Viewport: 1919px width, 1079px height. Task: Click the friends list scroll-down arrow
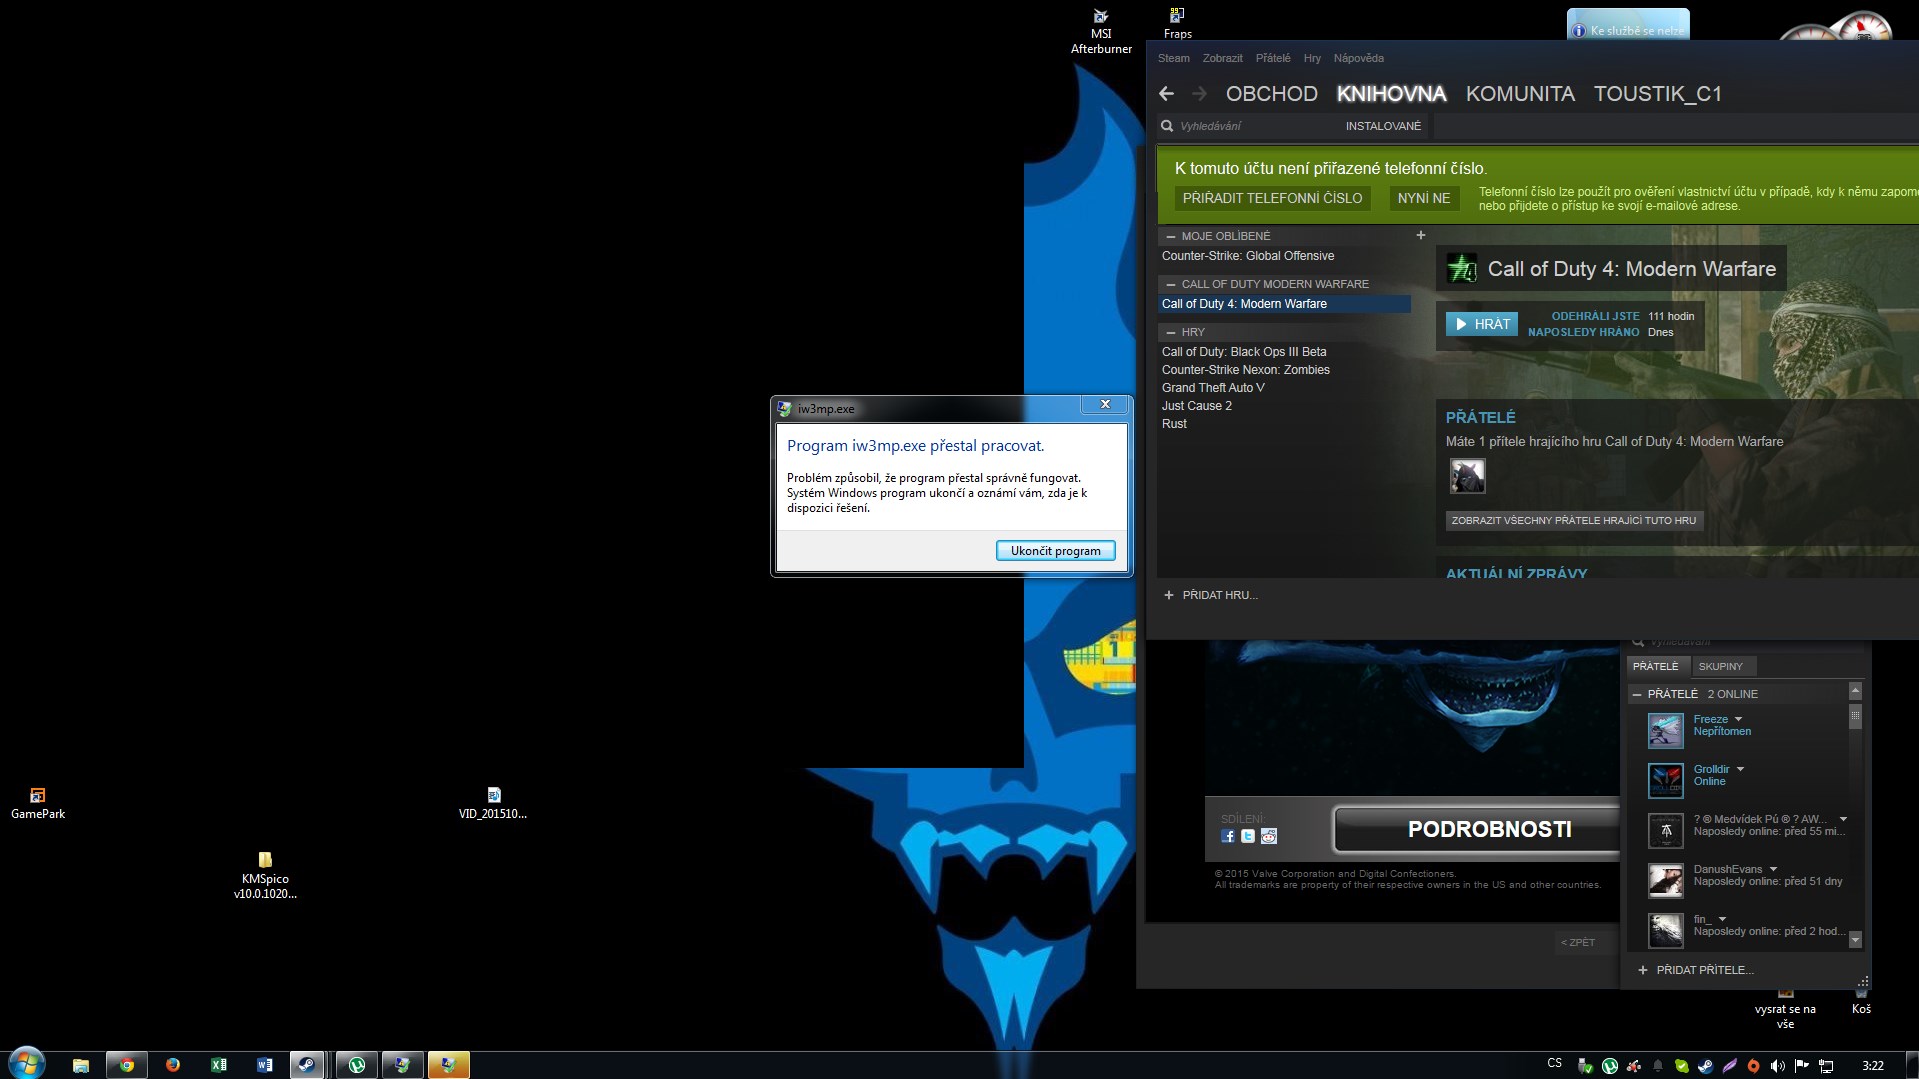tap(1855, 940)
